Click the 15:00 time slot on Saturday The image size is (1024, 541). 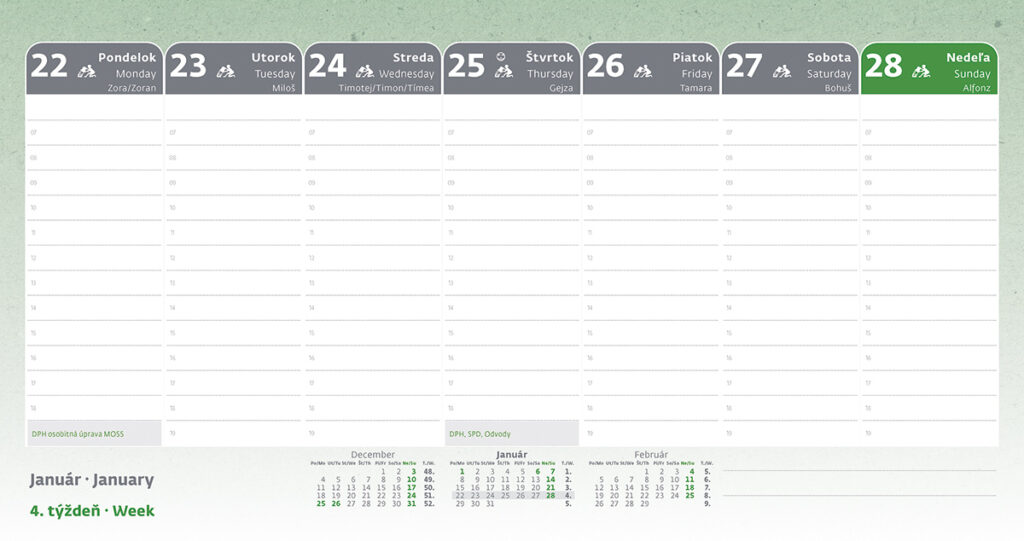click(x=790, y=333)
